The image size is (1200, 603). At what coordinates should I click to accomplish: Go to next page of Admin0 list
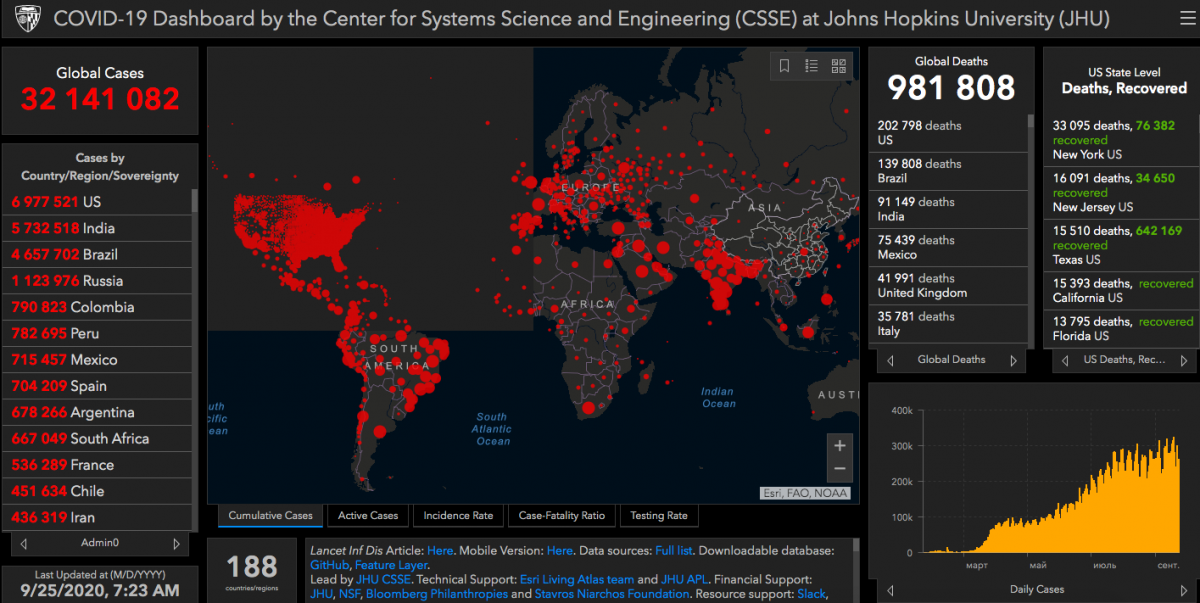pyautogui.click(x=176, y=544)
